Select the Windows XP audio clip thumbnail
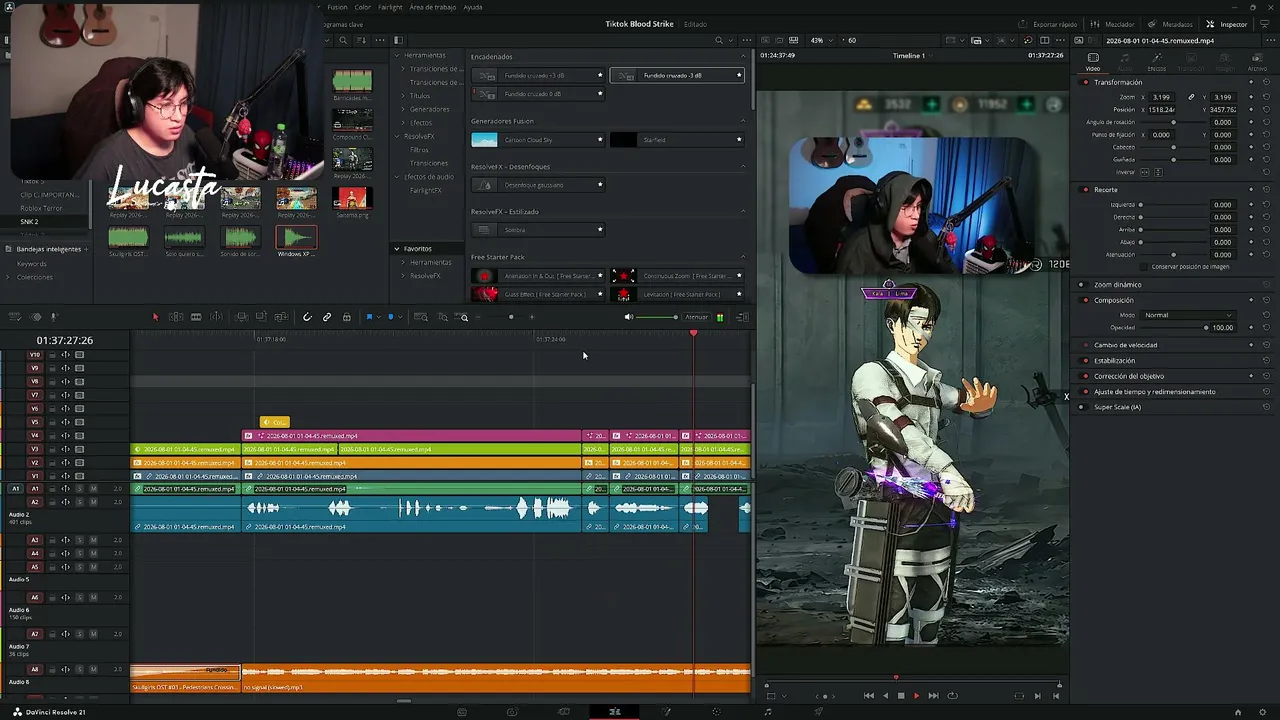Image resolution: width=1280 pixels, height=720 pixels. [x=296, y=237]
